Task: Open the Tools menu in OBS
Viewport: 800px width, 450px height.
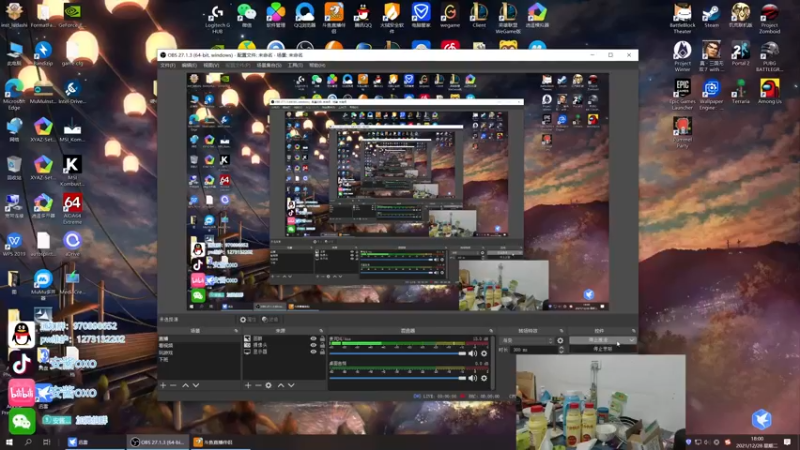Action: pos(295,65)
